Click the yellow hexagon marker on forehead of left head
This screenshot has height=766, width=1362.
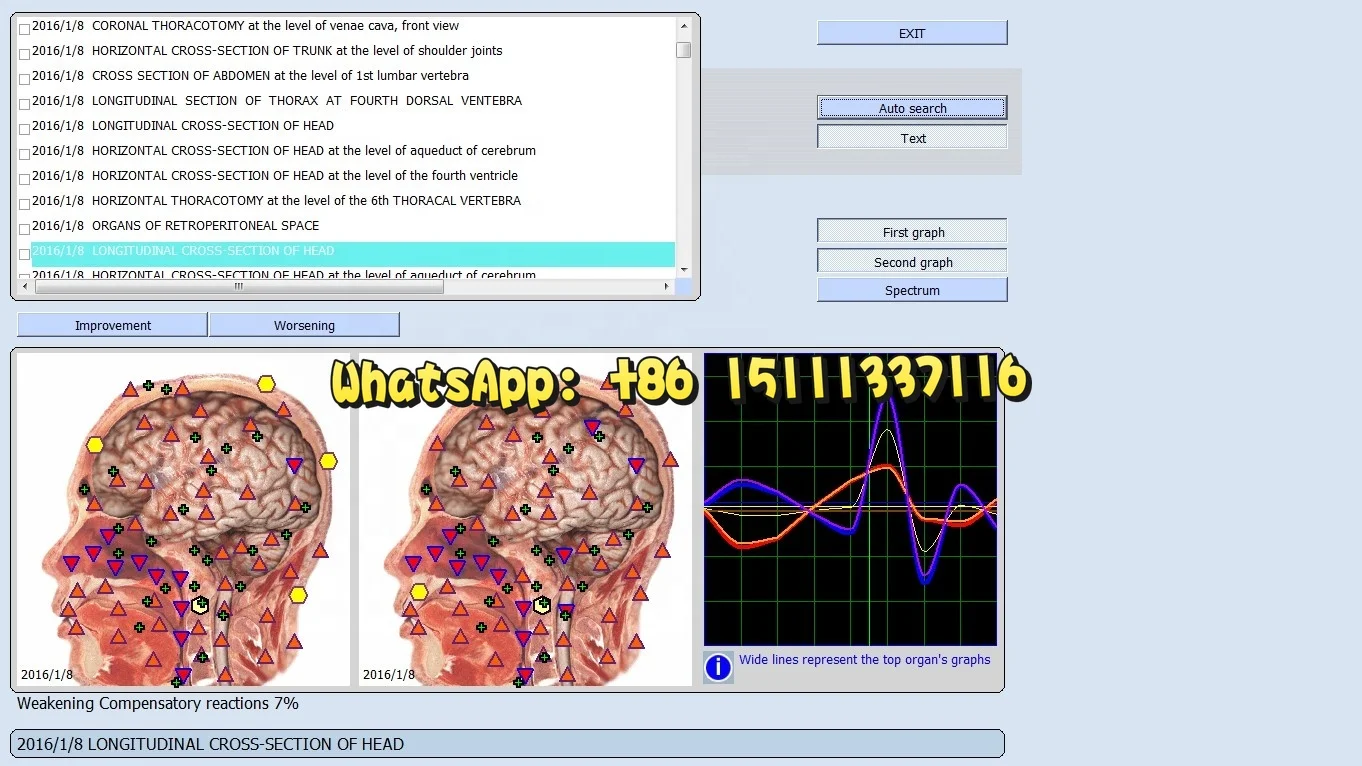pos(95,445)
